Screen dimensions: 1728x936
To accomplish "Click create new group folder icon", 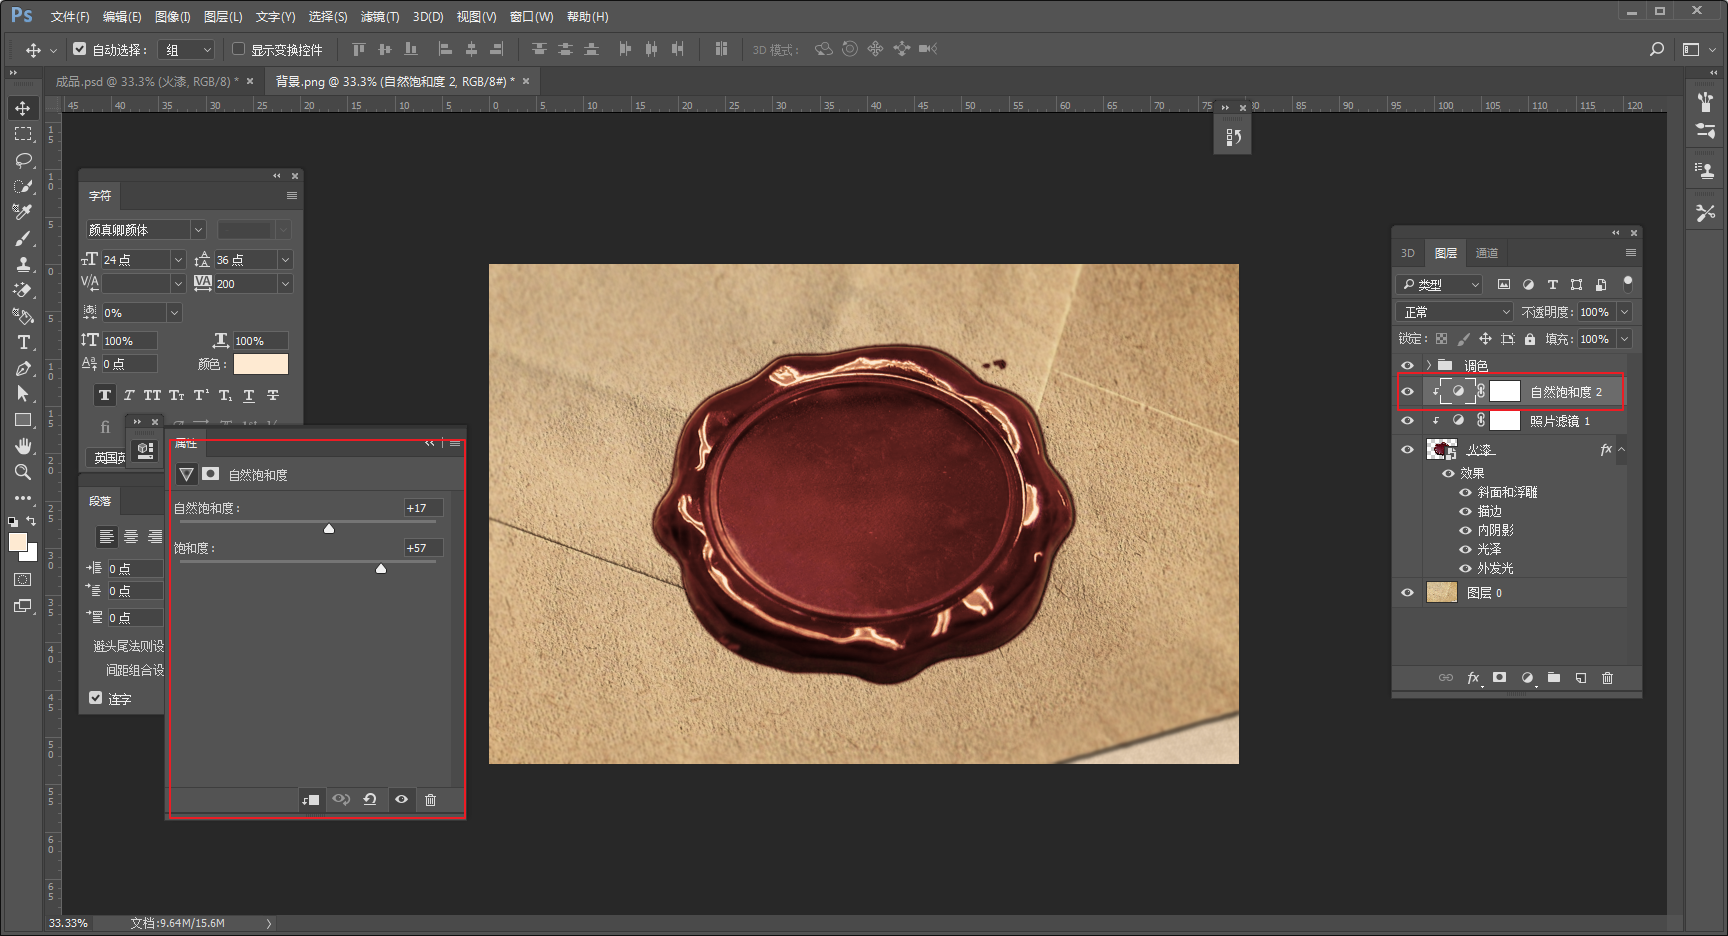I will 1554,678.
